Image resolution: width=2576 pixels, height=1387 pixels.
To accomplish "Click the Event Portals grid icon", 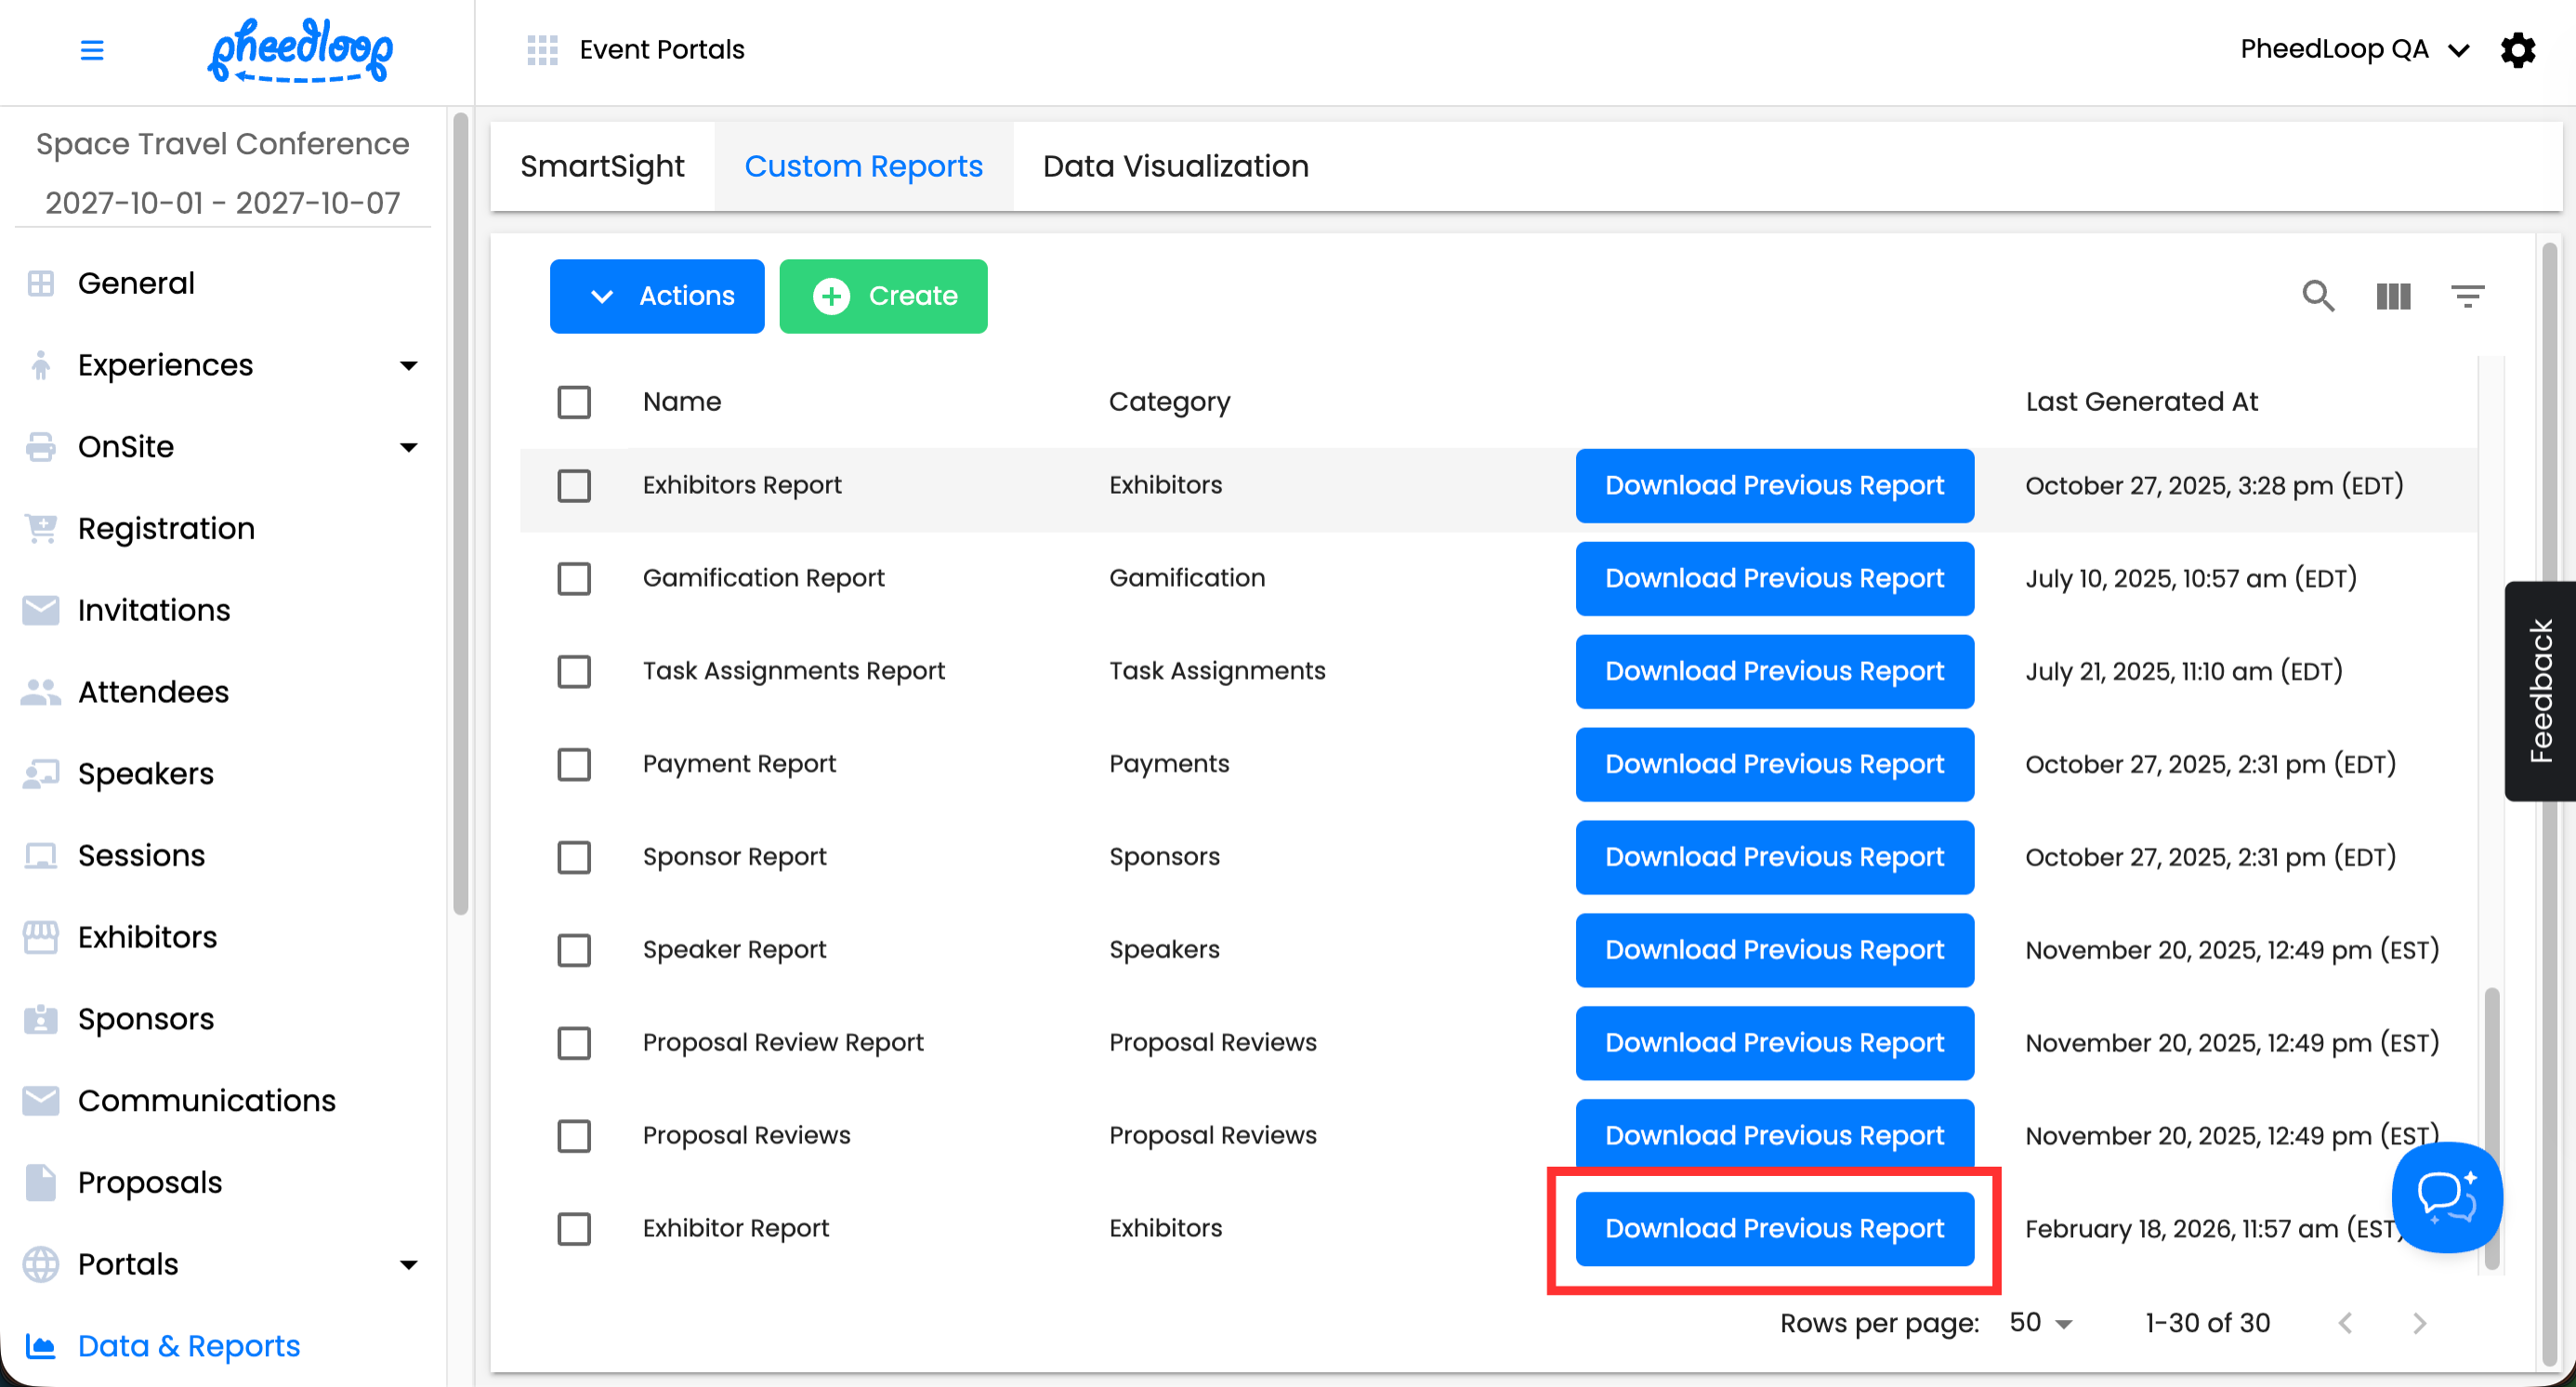I will (542, 49).
